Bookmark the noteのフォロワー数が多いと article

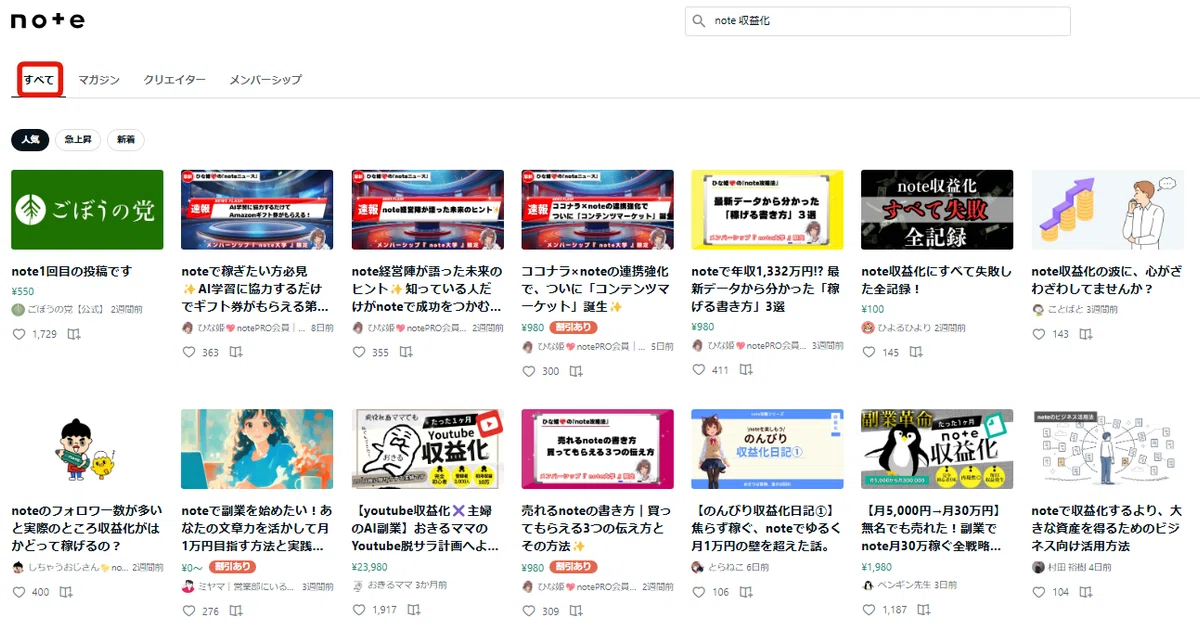[x=66, y=592]
